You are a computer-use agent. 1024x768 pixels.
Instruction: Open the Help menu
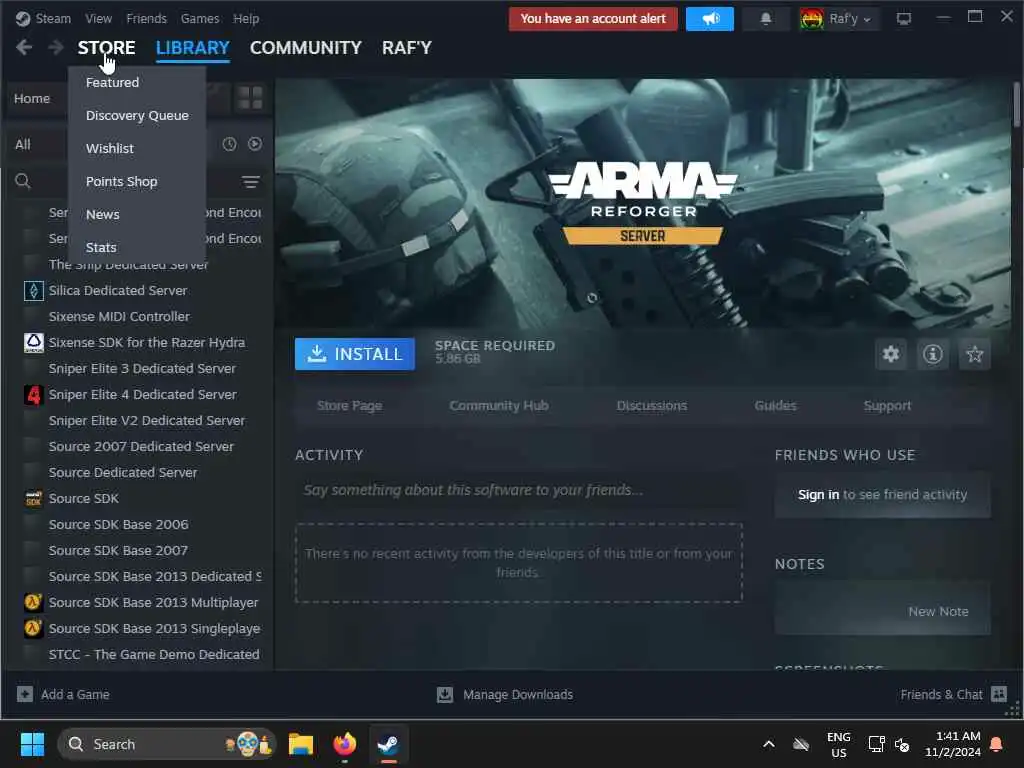coord(246,18)
